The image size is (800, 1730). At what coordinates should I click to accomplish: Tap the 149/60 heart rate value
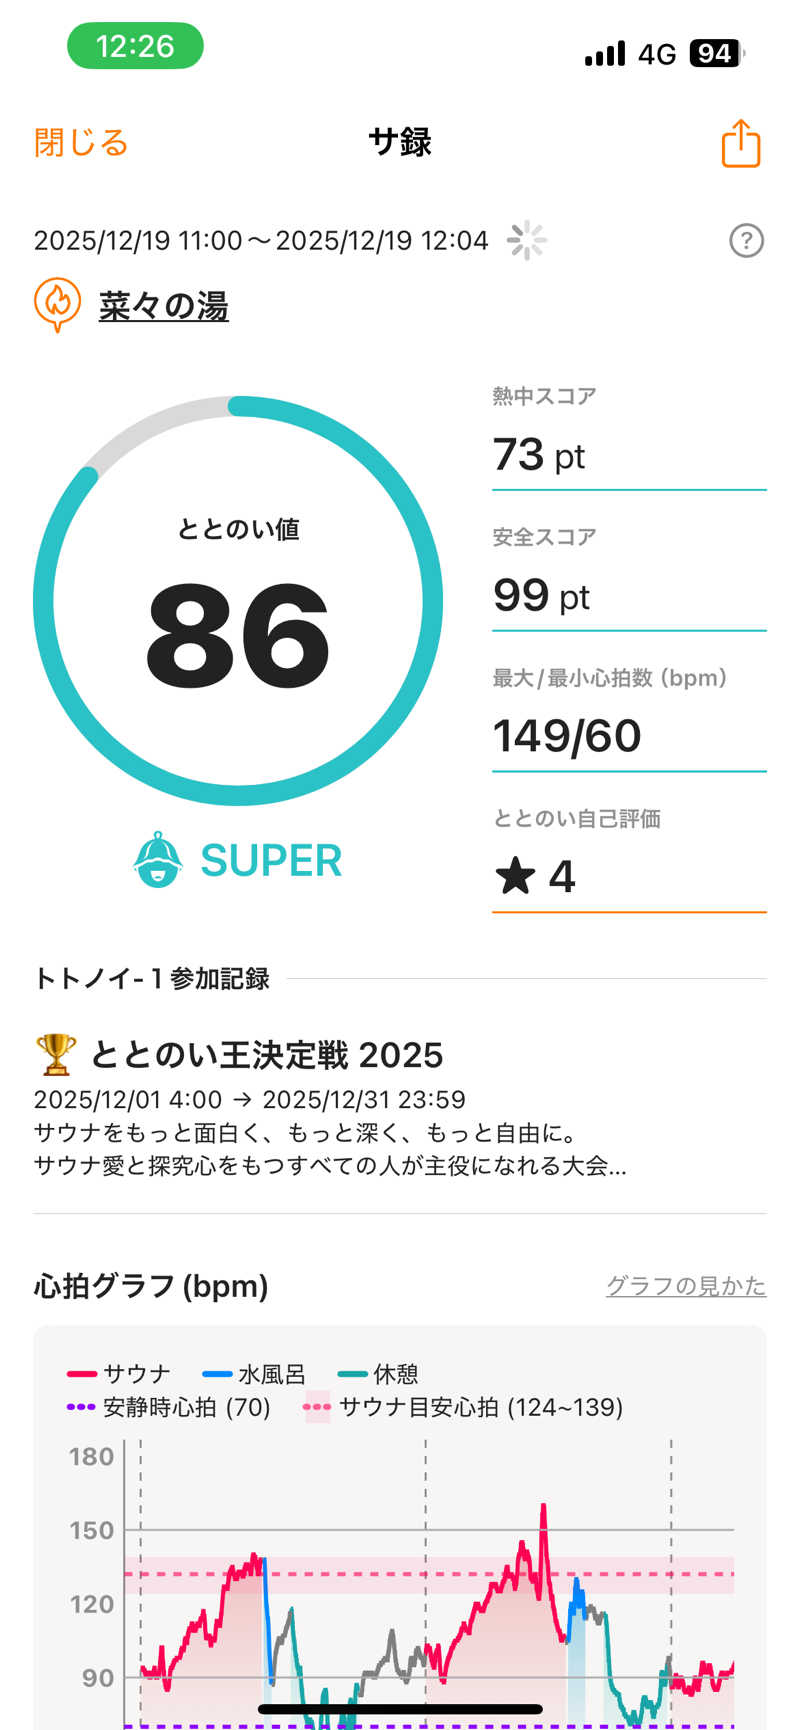(x=567, y=737)
